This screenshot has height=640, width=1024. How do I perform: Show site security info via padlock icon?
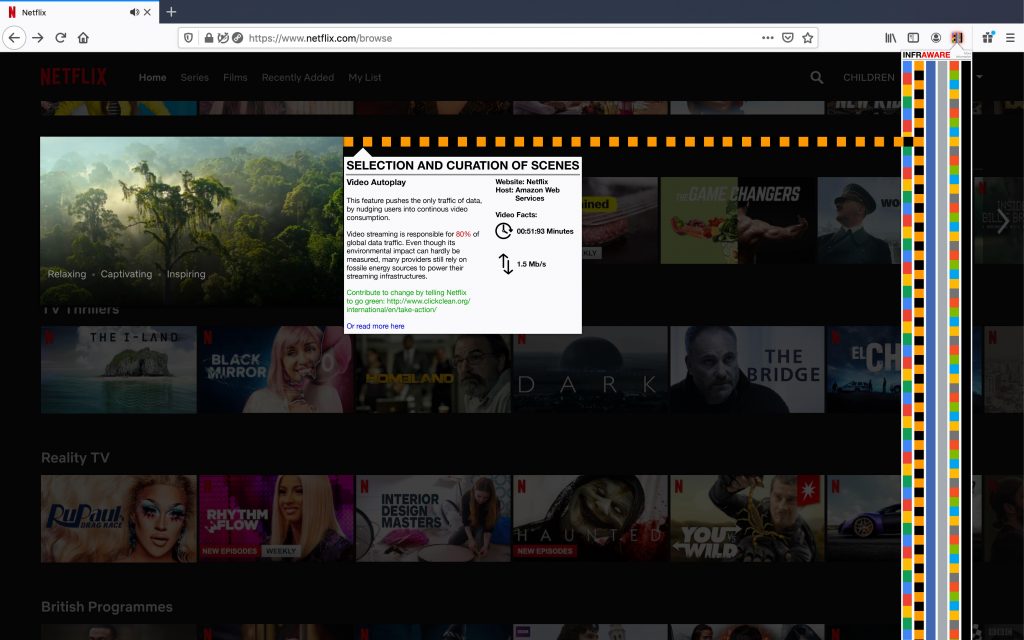[208, 38]
